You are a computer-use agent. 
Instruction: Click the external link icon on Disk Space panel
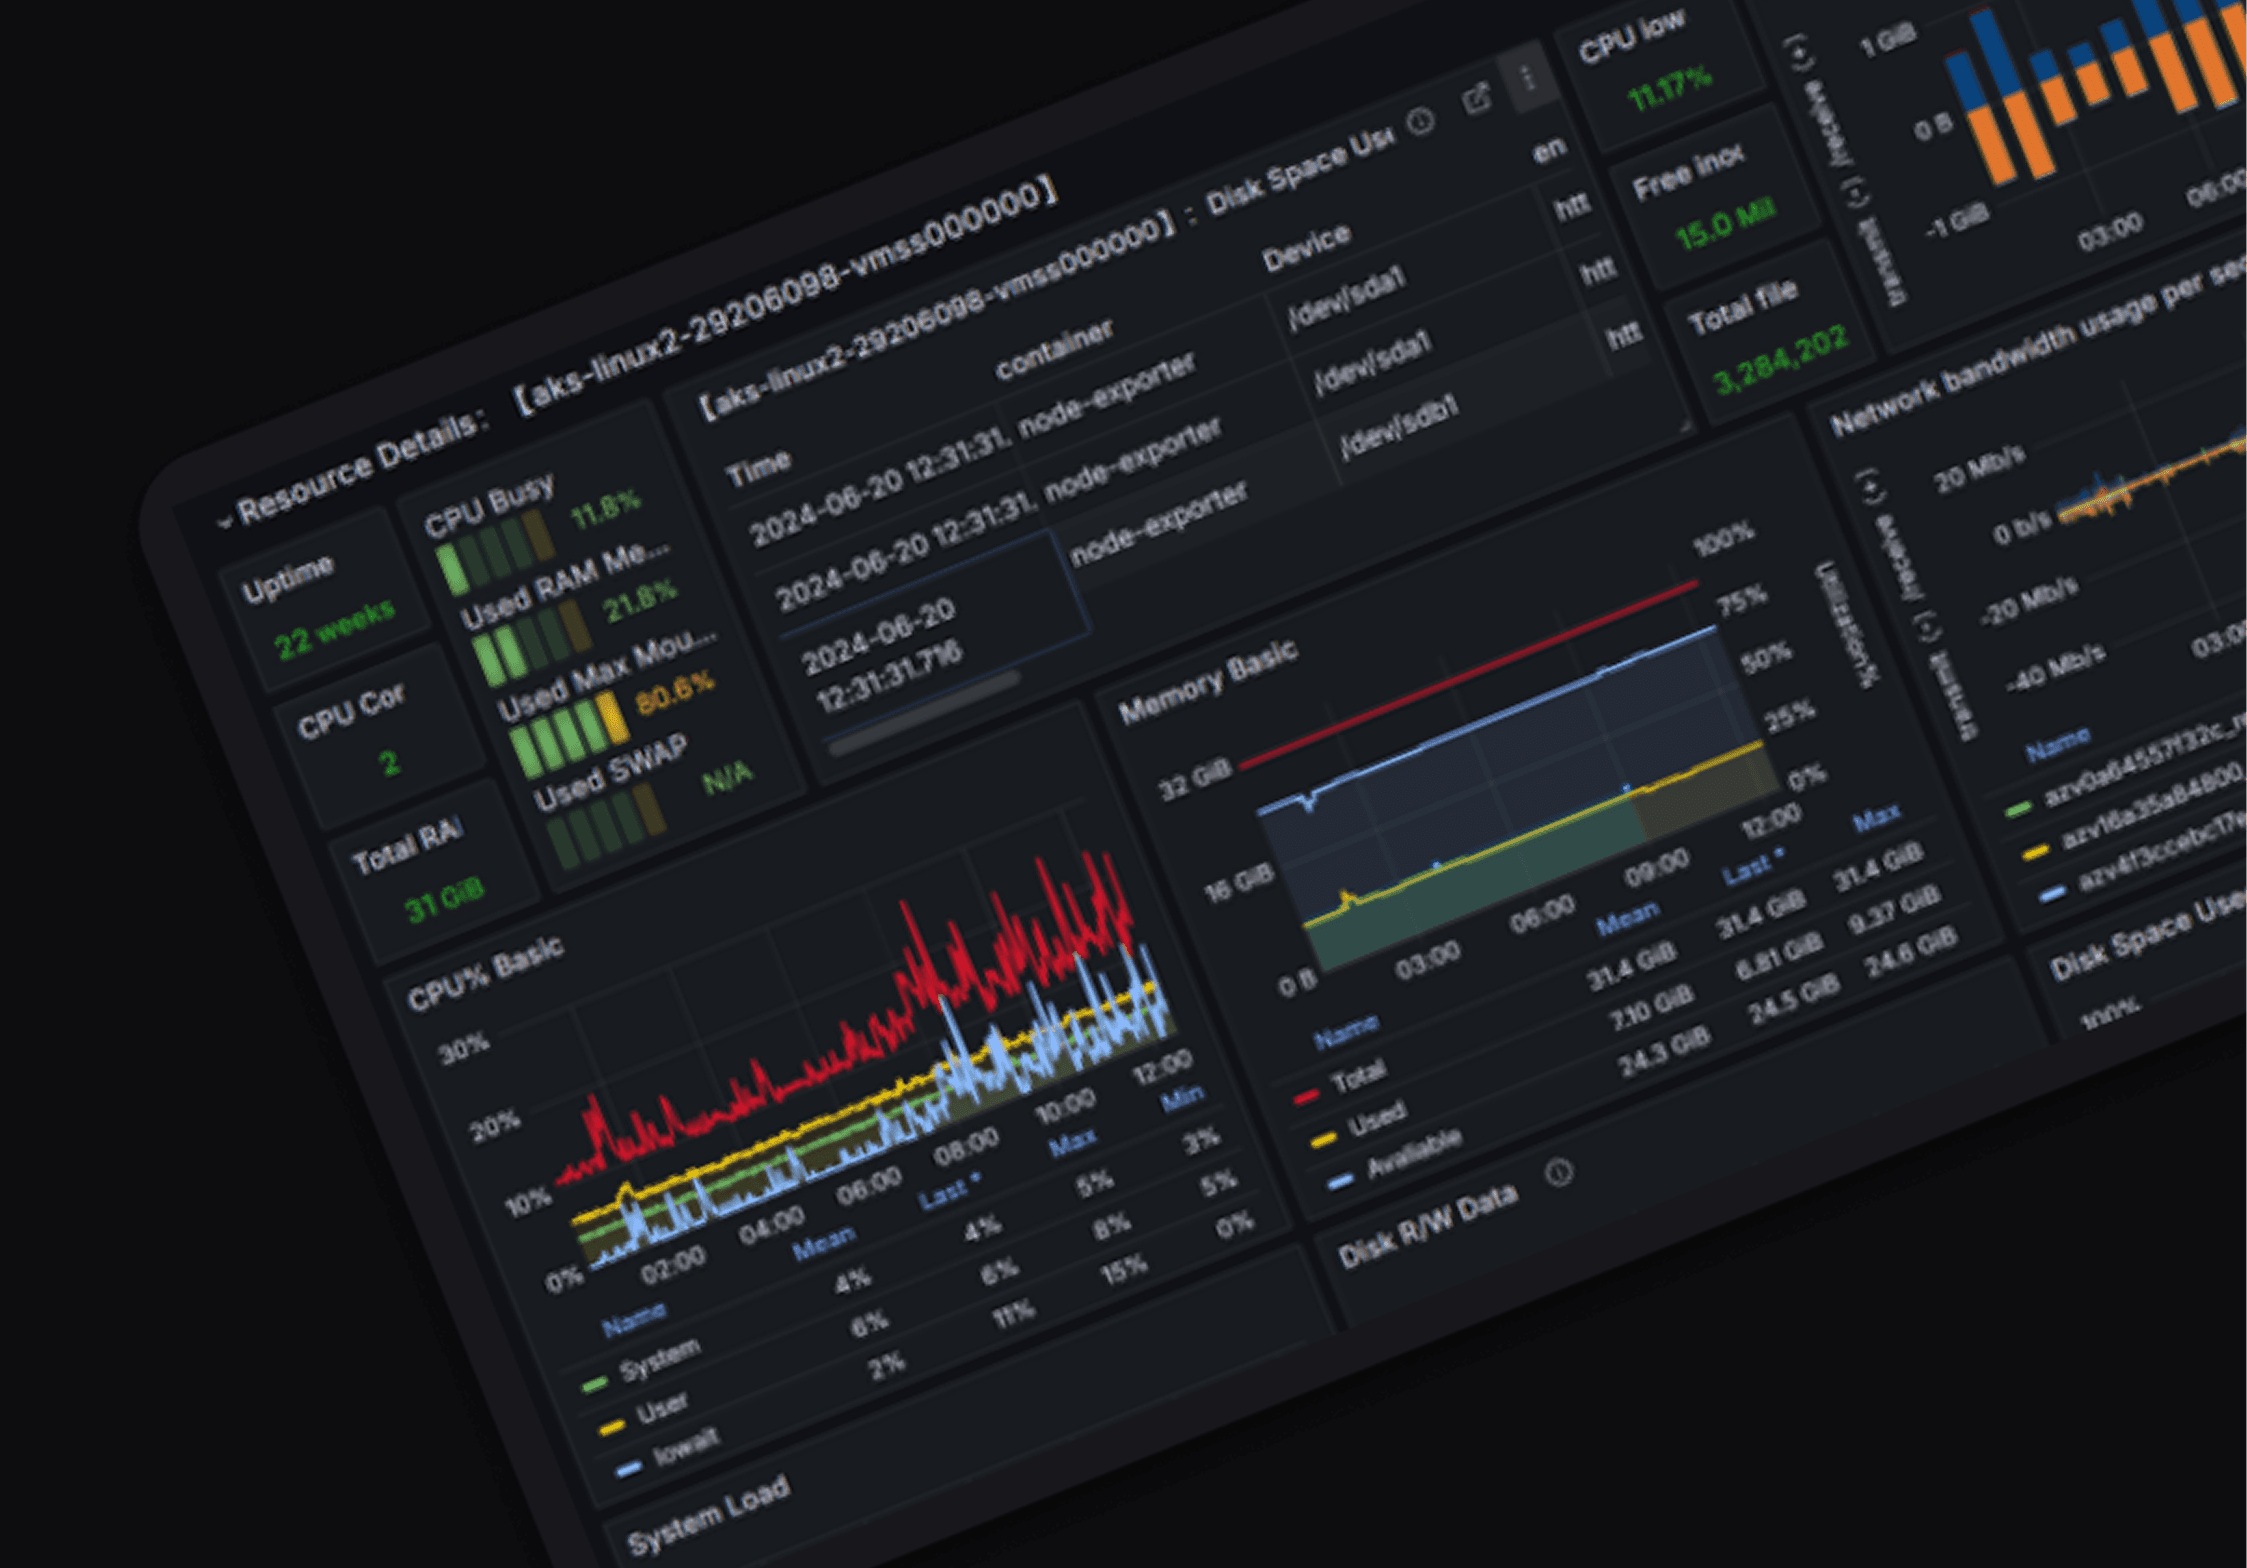coord(1476,98)
